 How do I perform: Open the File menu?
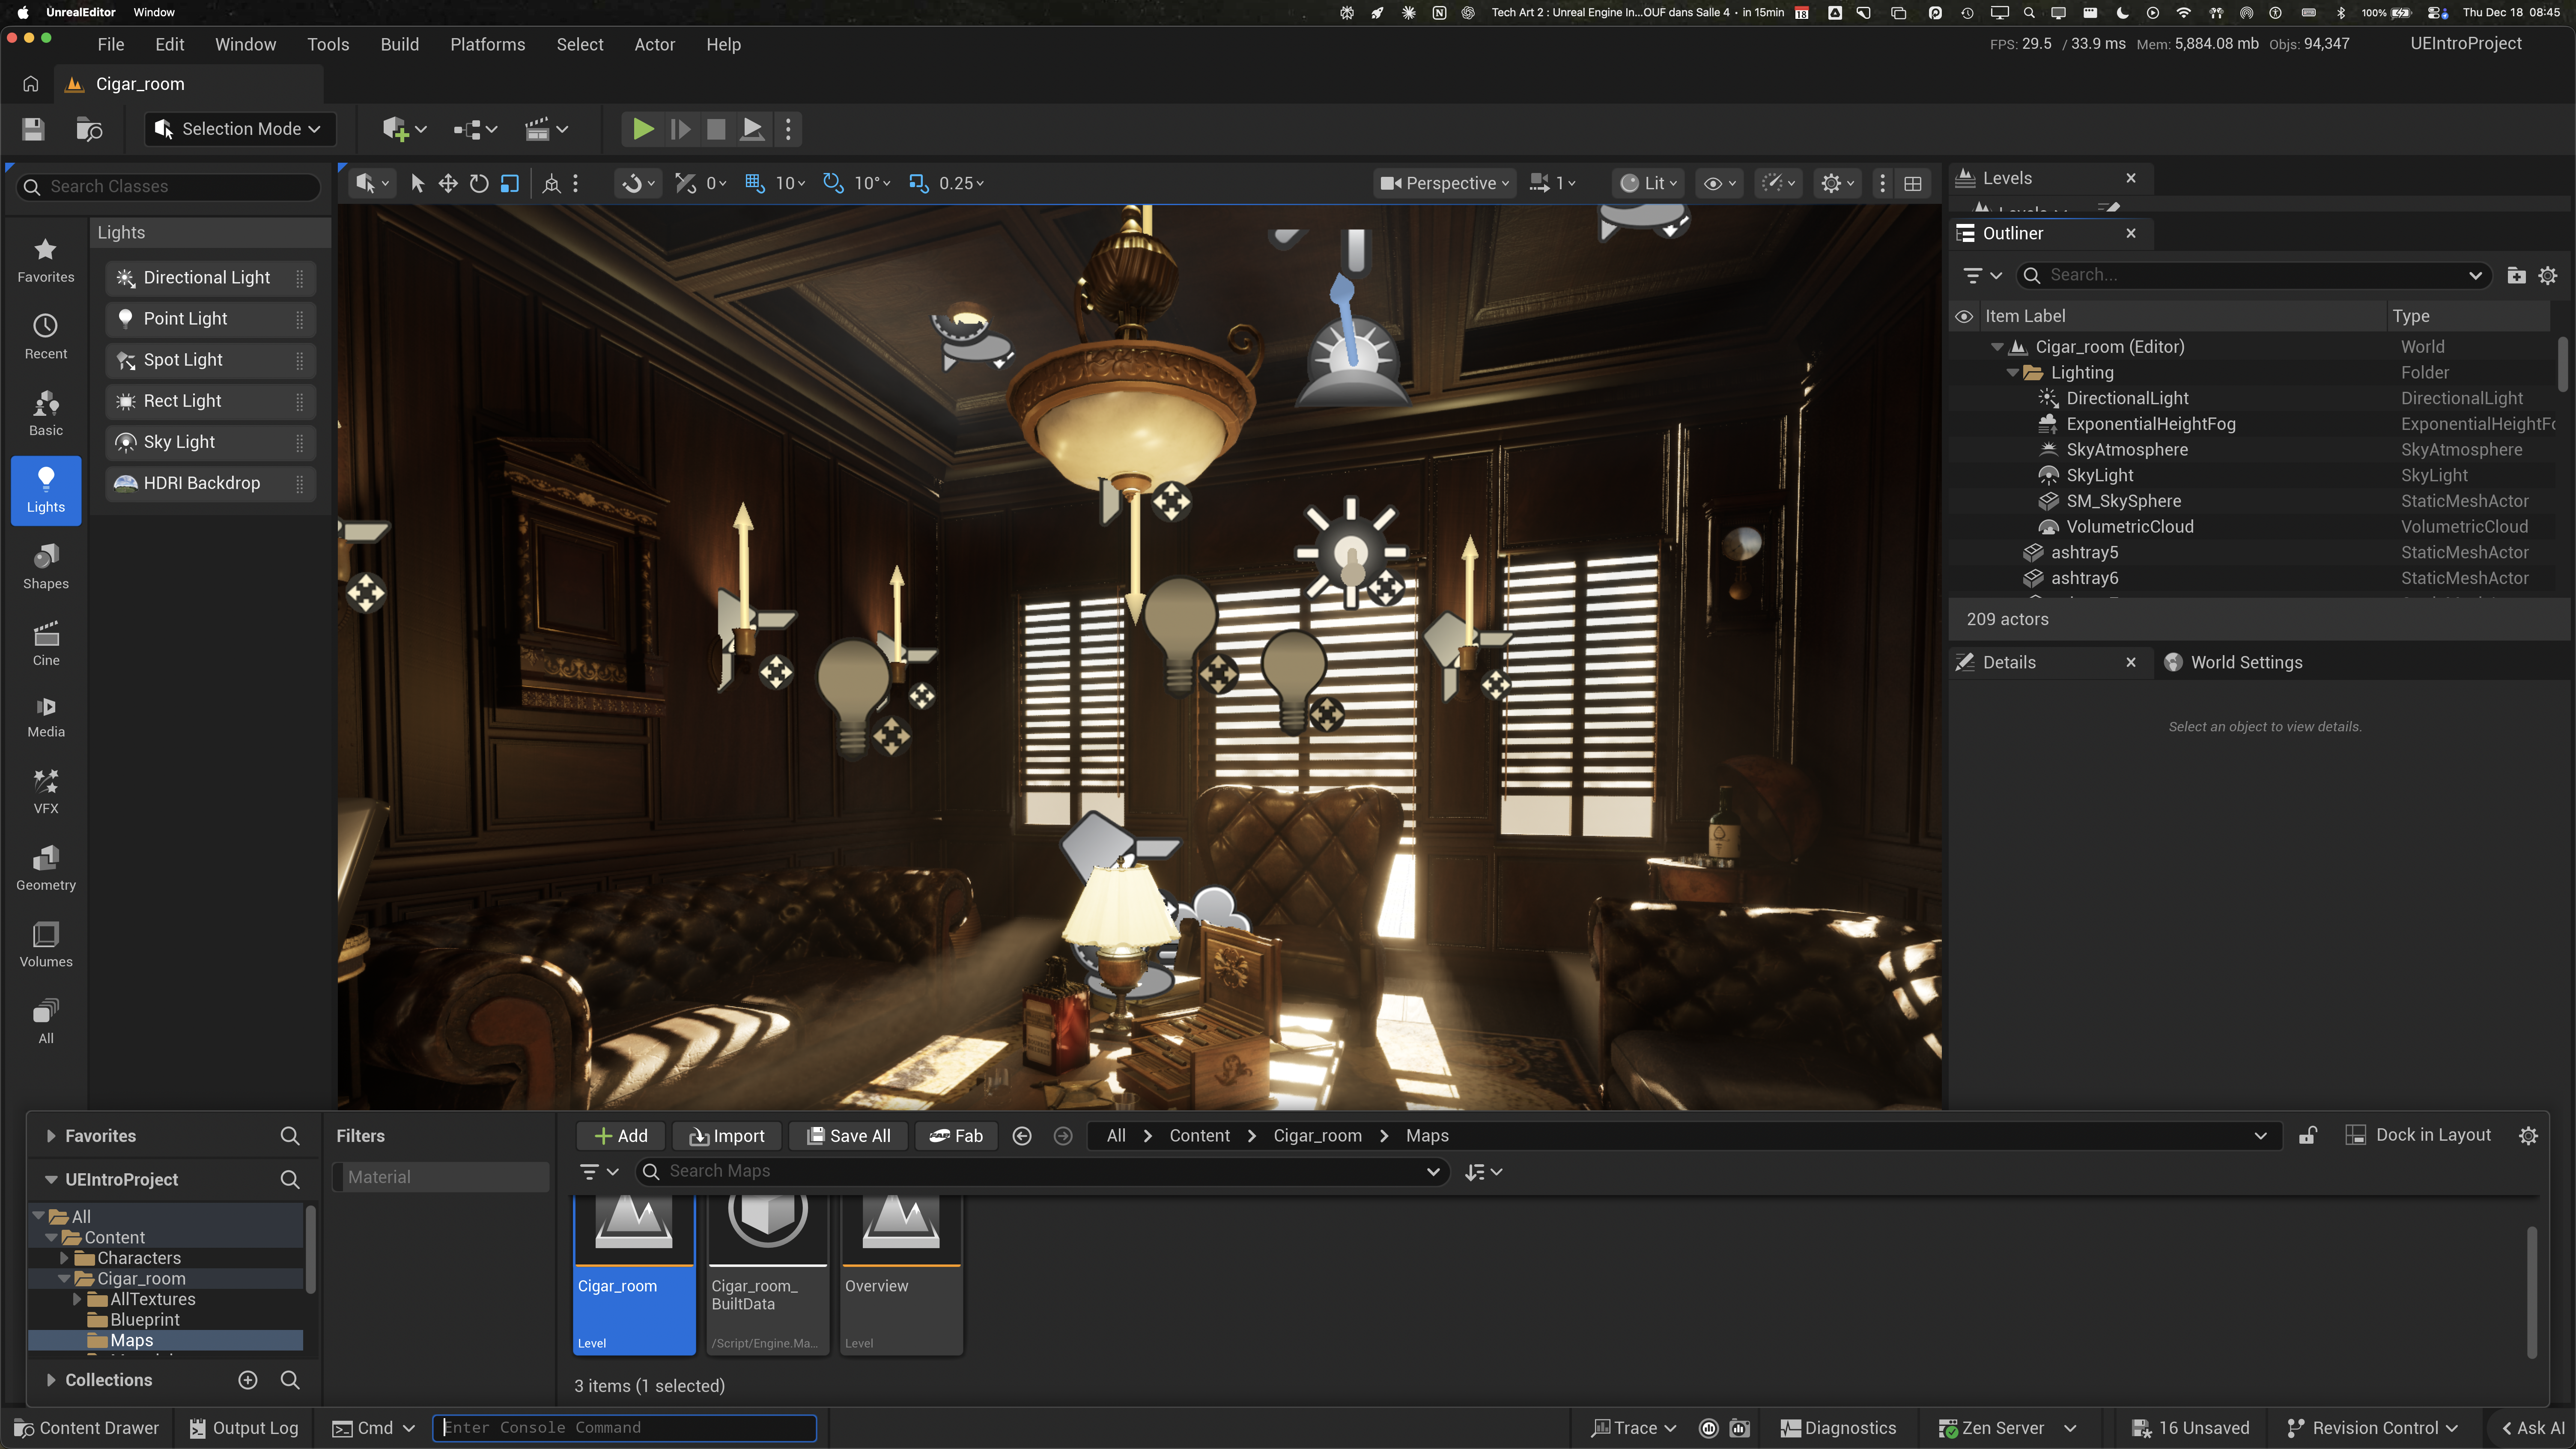coord(111,44)
